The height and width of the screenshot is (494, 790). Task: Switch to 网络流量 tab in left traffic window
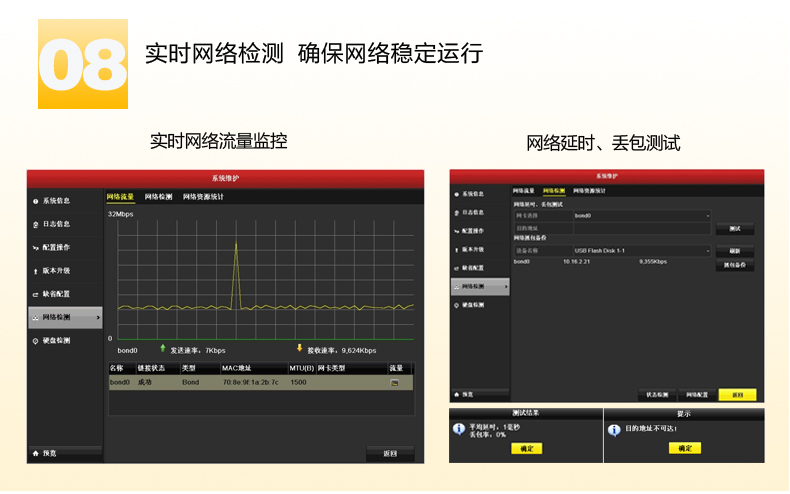point(120,197)
